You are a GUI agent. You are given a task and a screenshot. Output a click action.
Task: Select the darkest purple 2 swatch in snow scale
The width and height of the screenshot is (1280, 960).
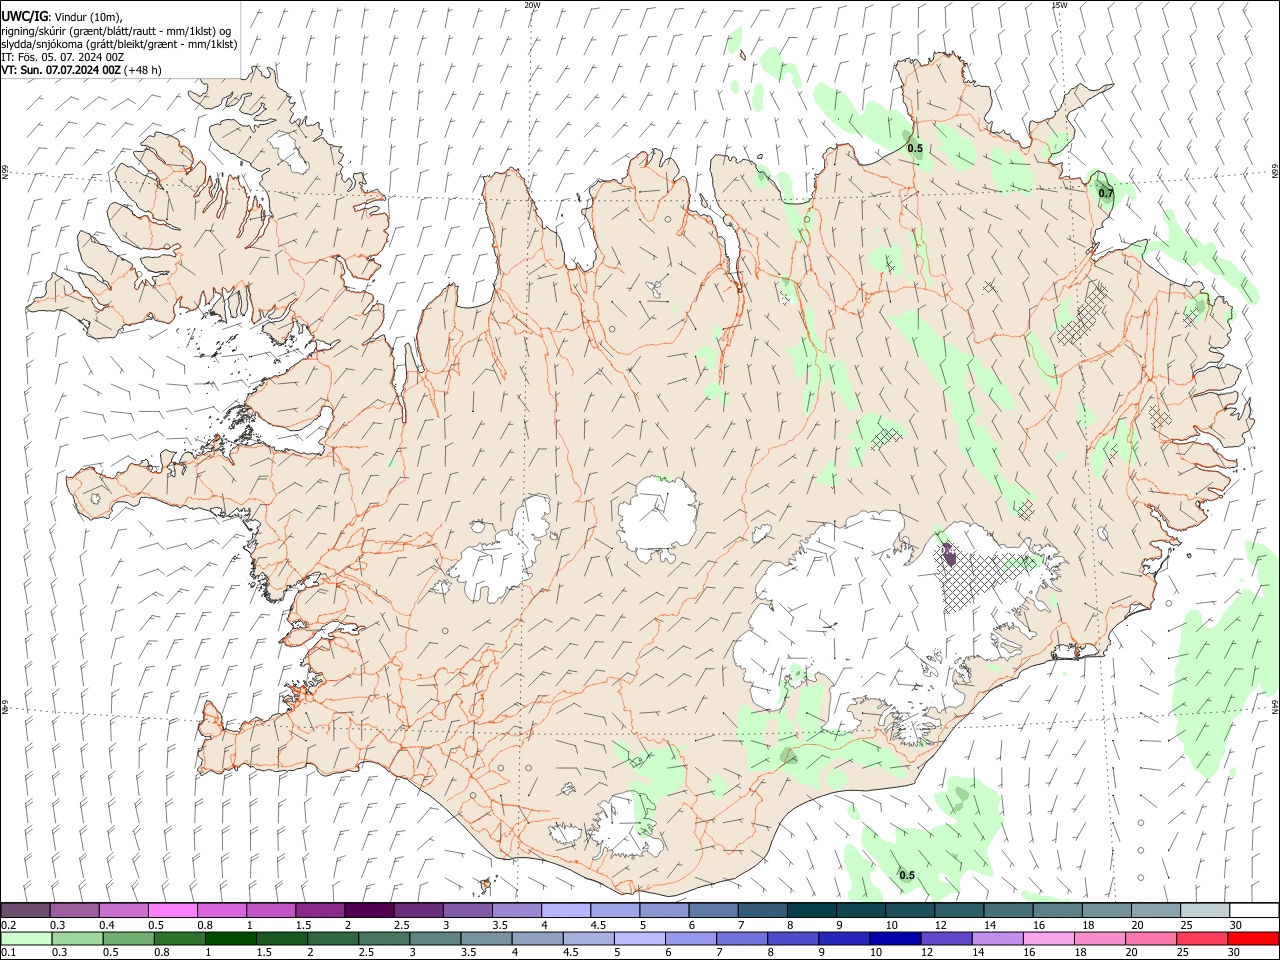[x=368, y=910]
